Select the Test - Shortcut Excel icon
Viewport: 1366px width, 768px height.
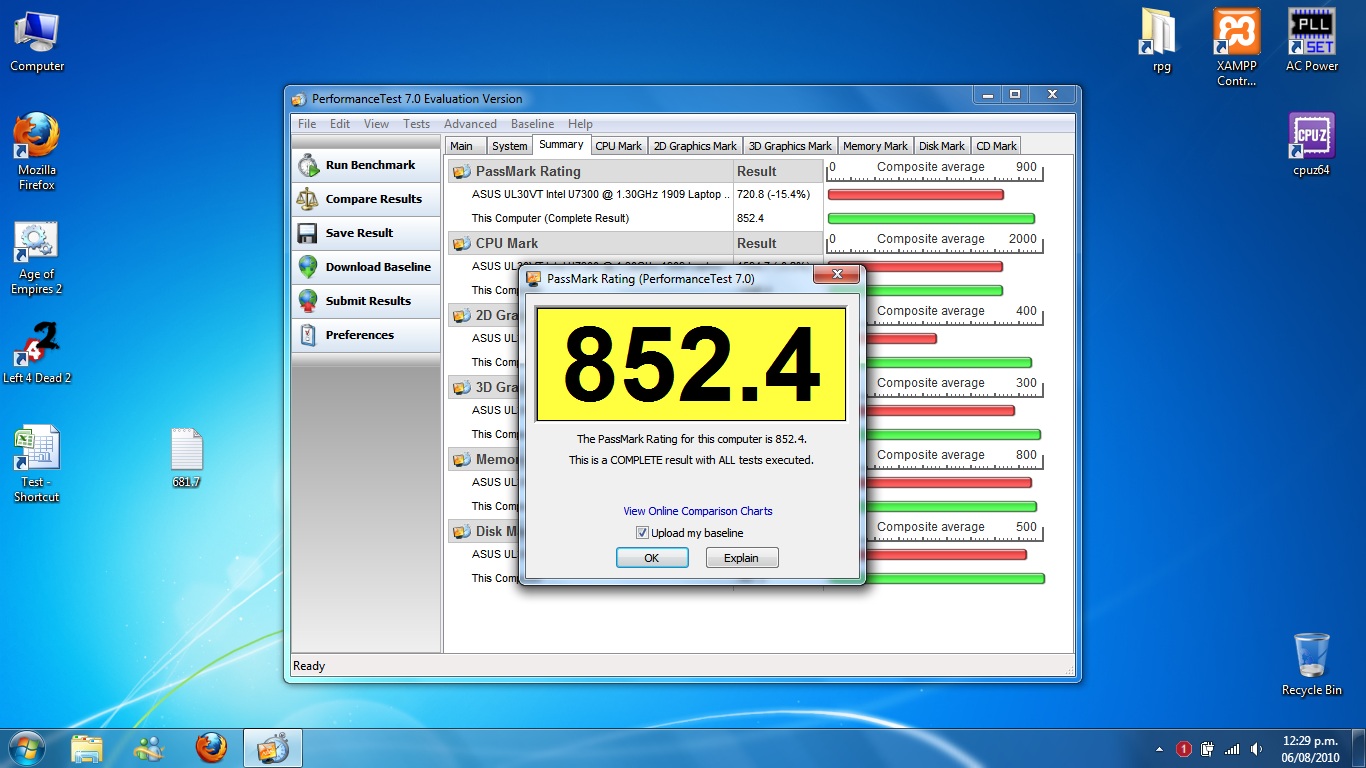(37, 464)
